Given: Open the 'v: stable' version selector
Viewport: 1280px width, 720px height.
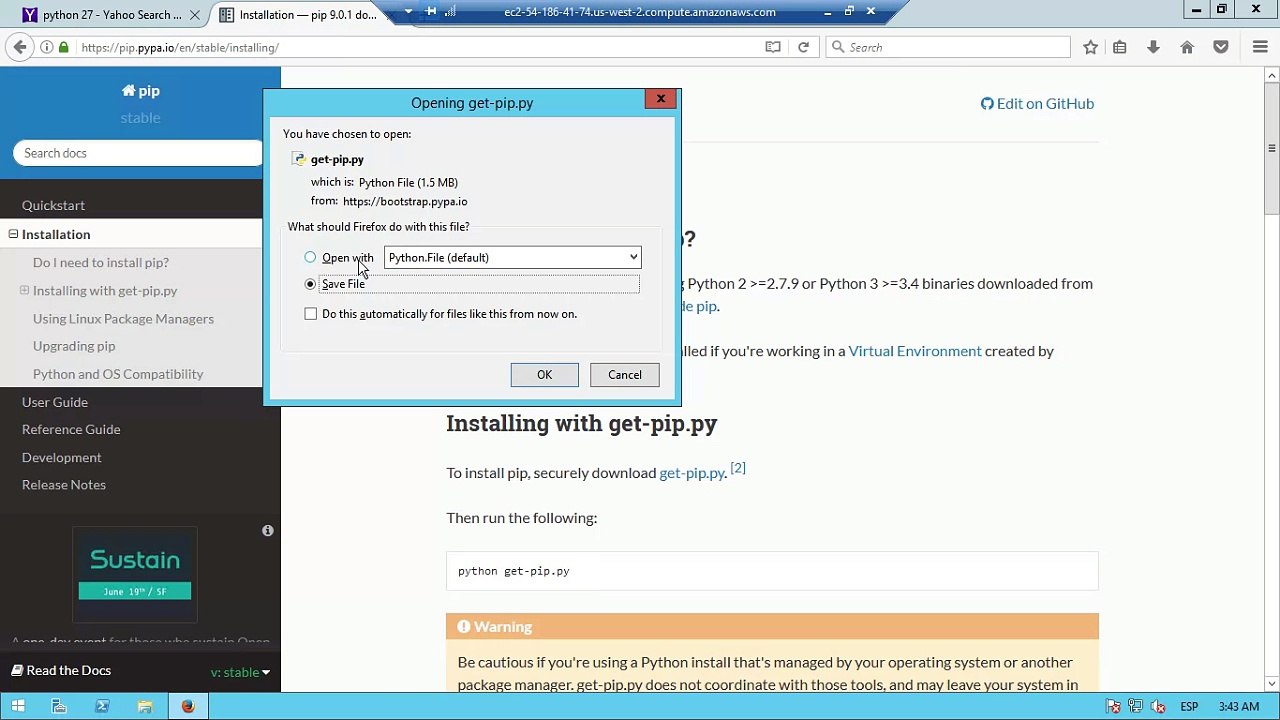Looking at the screenshot, I should 240,672.
